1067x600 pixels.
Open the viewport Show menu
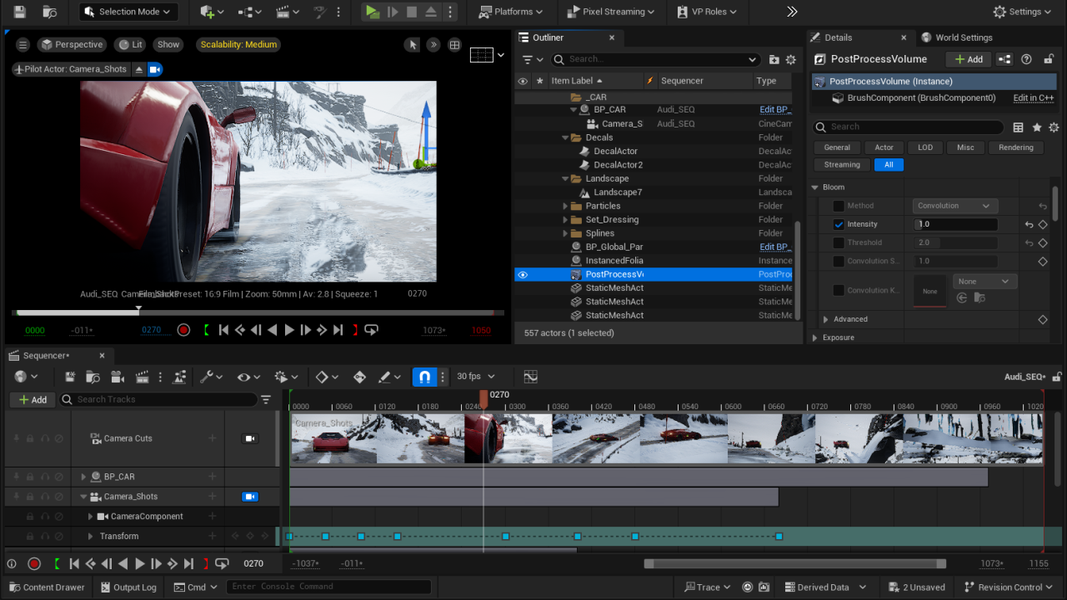[168, 44]
